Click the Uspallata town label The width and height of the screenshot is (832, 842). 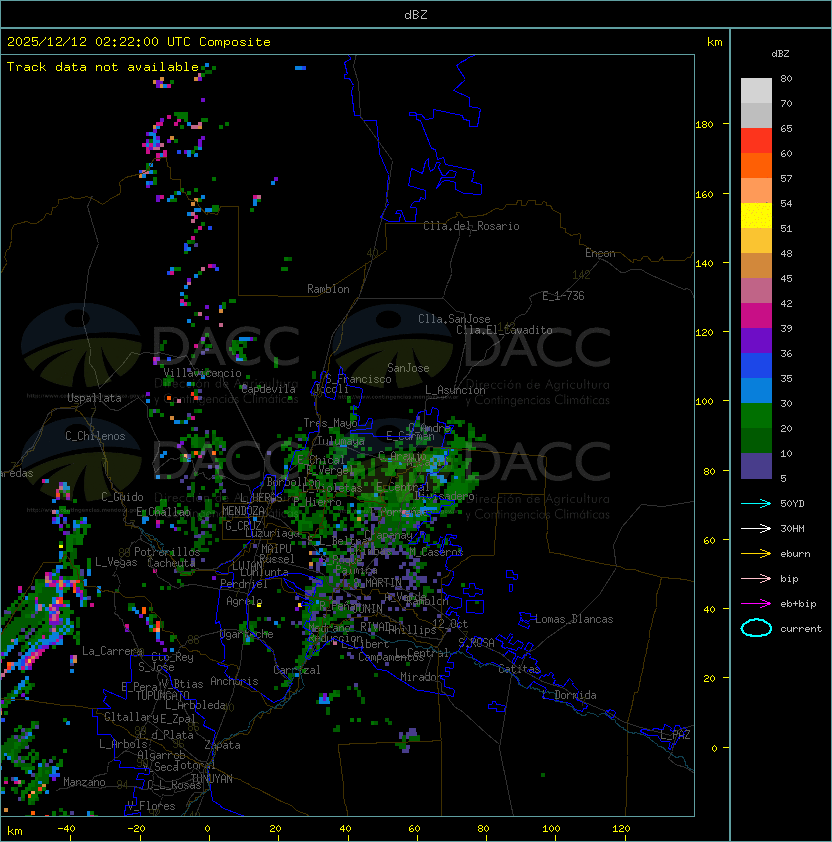94,398
